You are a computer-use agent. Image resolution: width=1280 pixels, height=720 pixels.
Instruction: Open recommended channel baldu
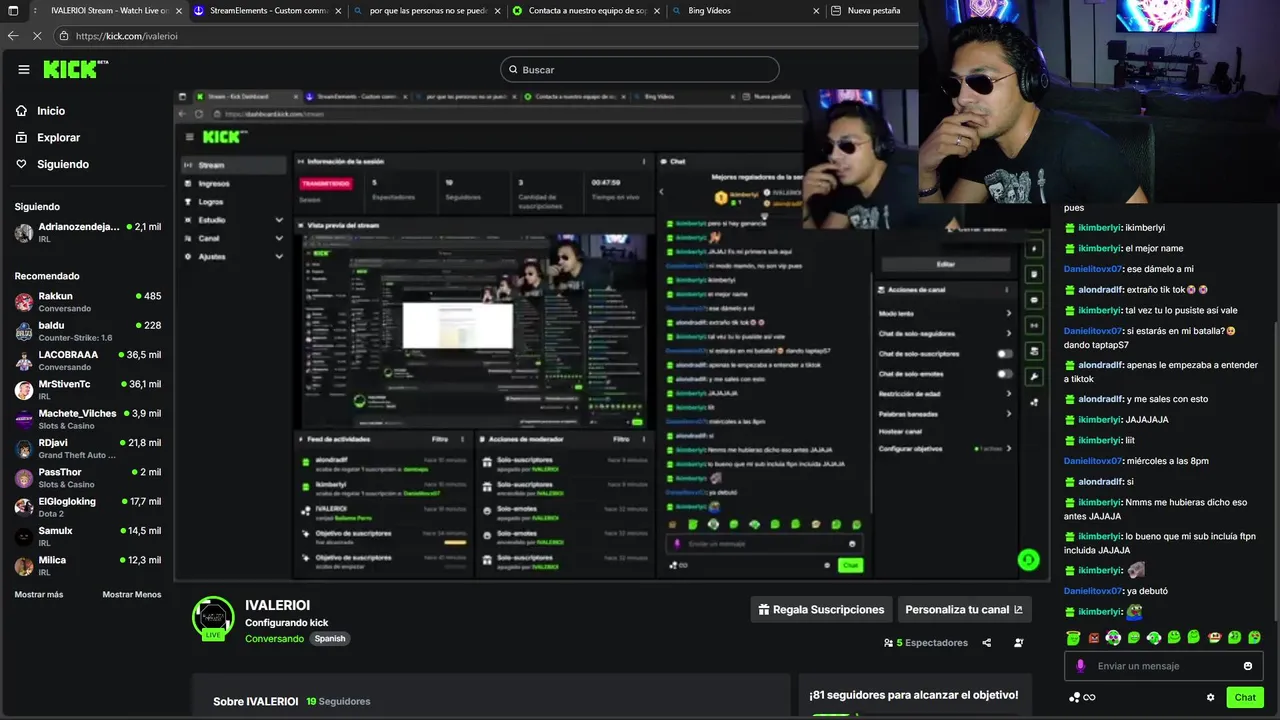click(88, 331)
